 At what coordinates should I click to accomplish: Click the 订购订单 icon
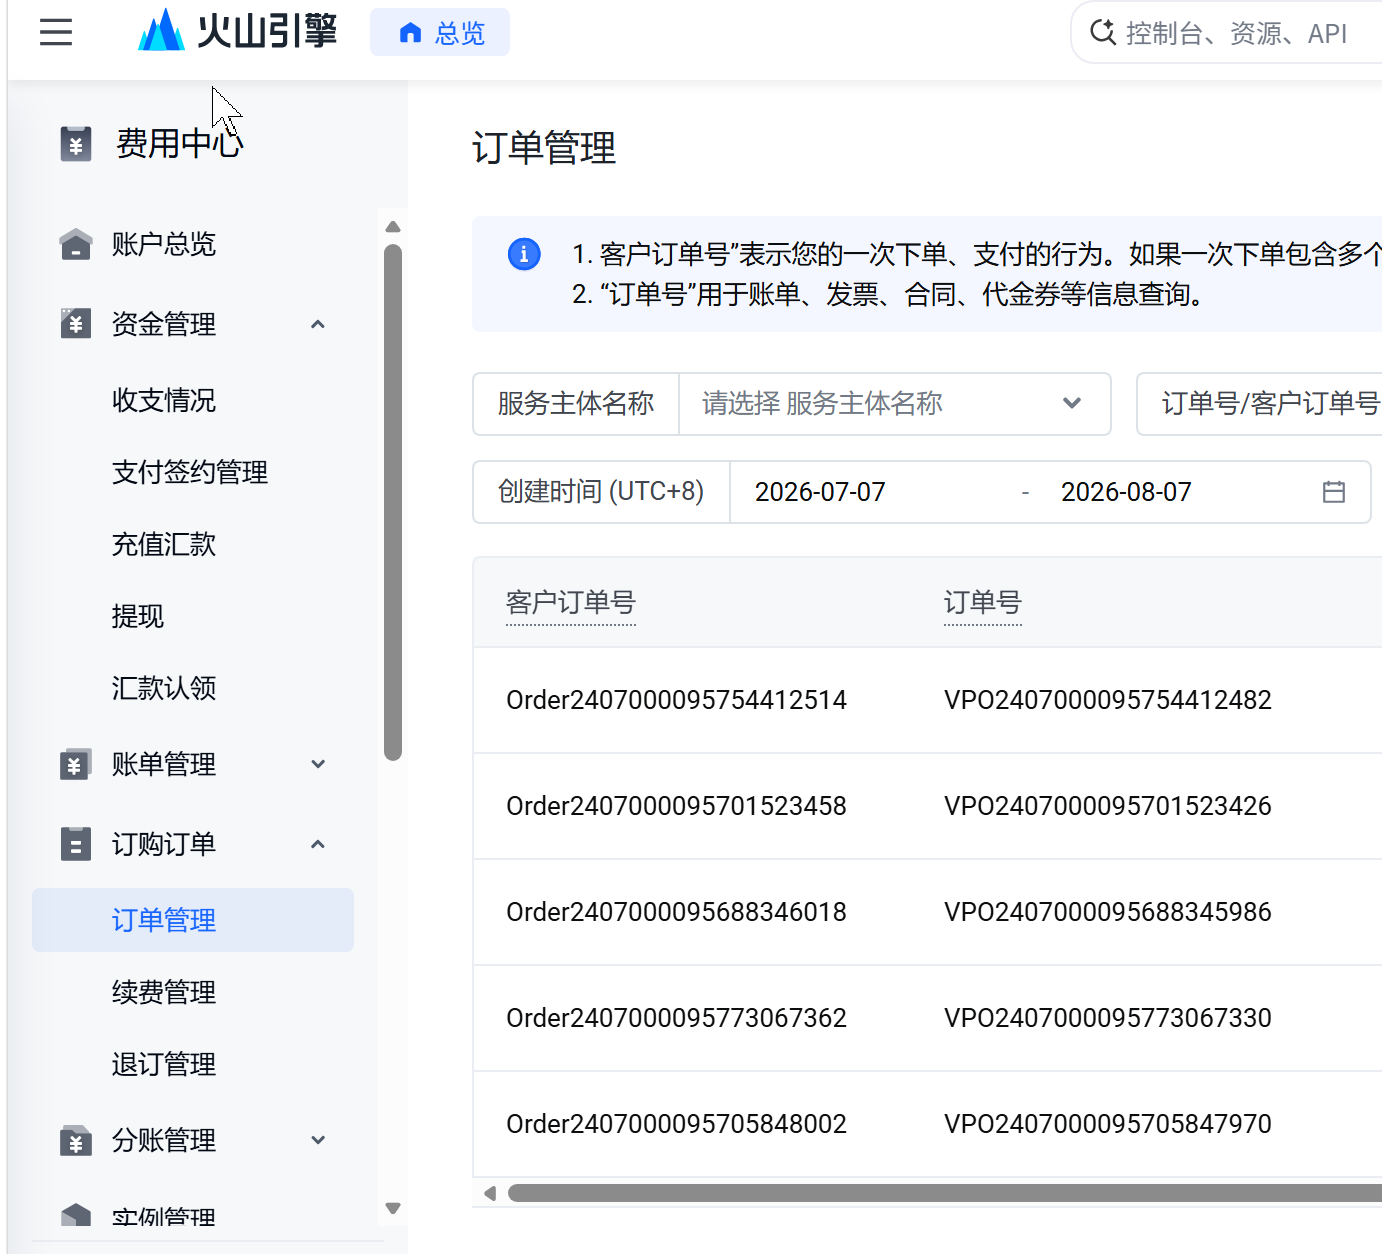76,844
